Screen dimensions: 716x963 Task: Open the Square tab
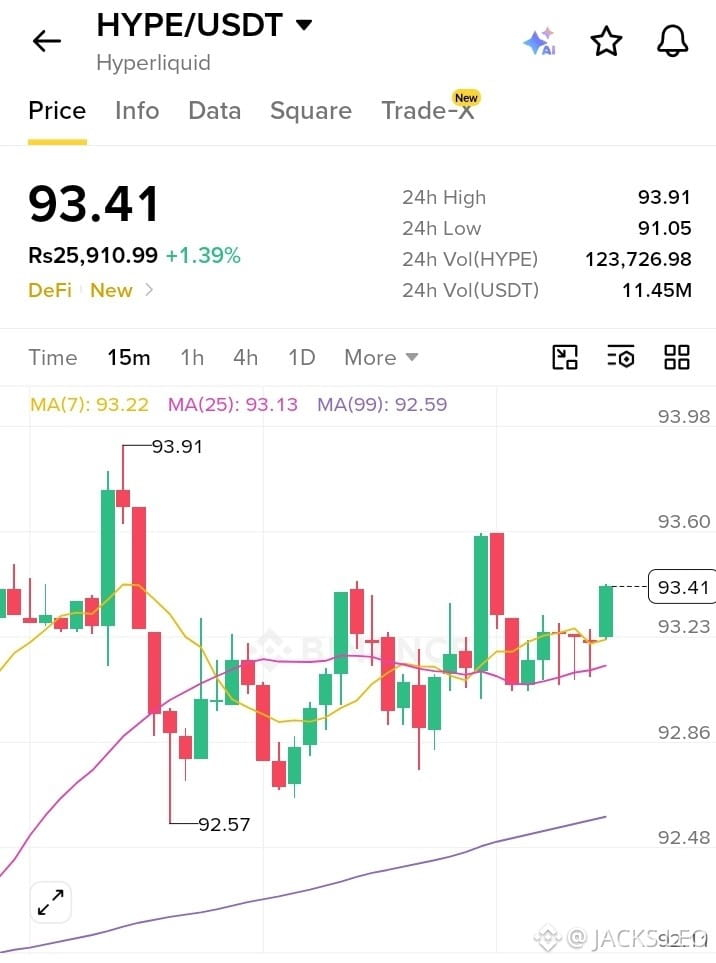pyautogui.click(x=311, y=111)
